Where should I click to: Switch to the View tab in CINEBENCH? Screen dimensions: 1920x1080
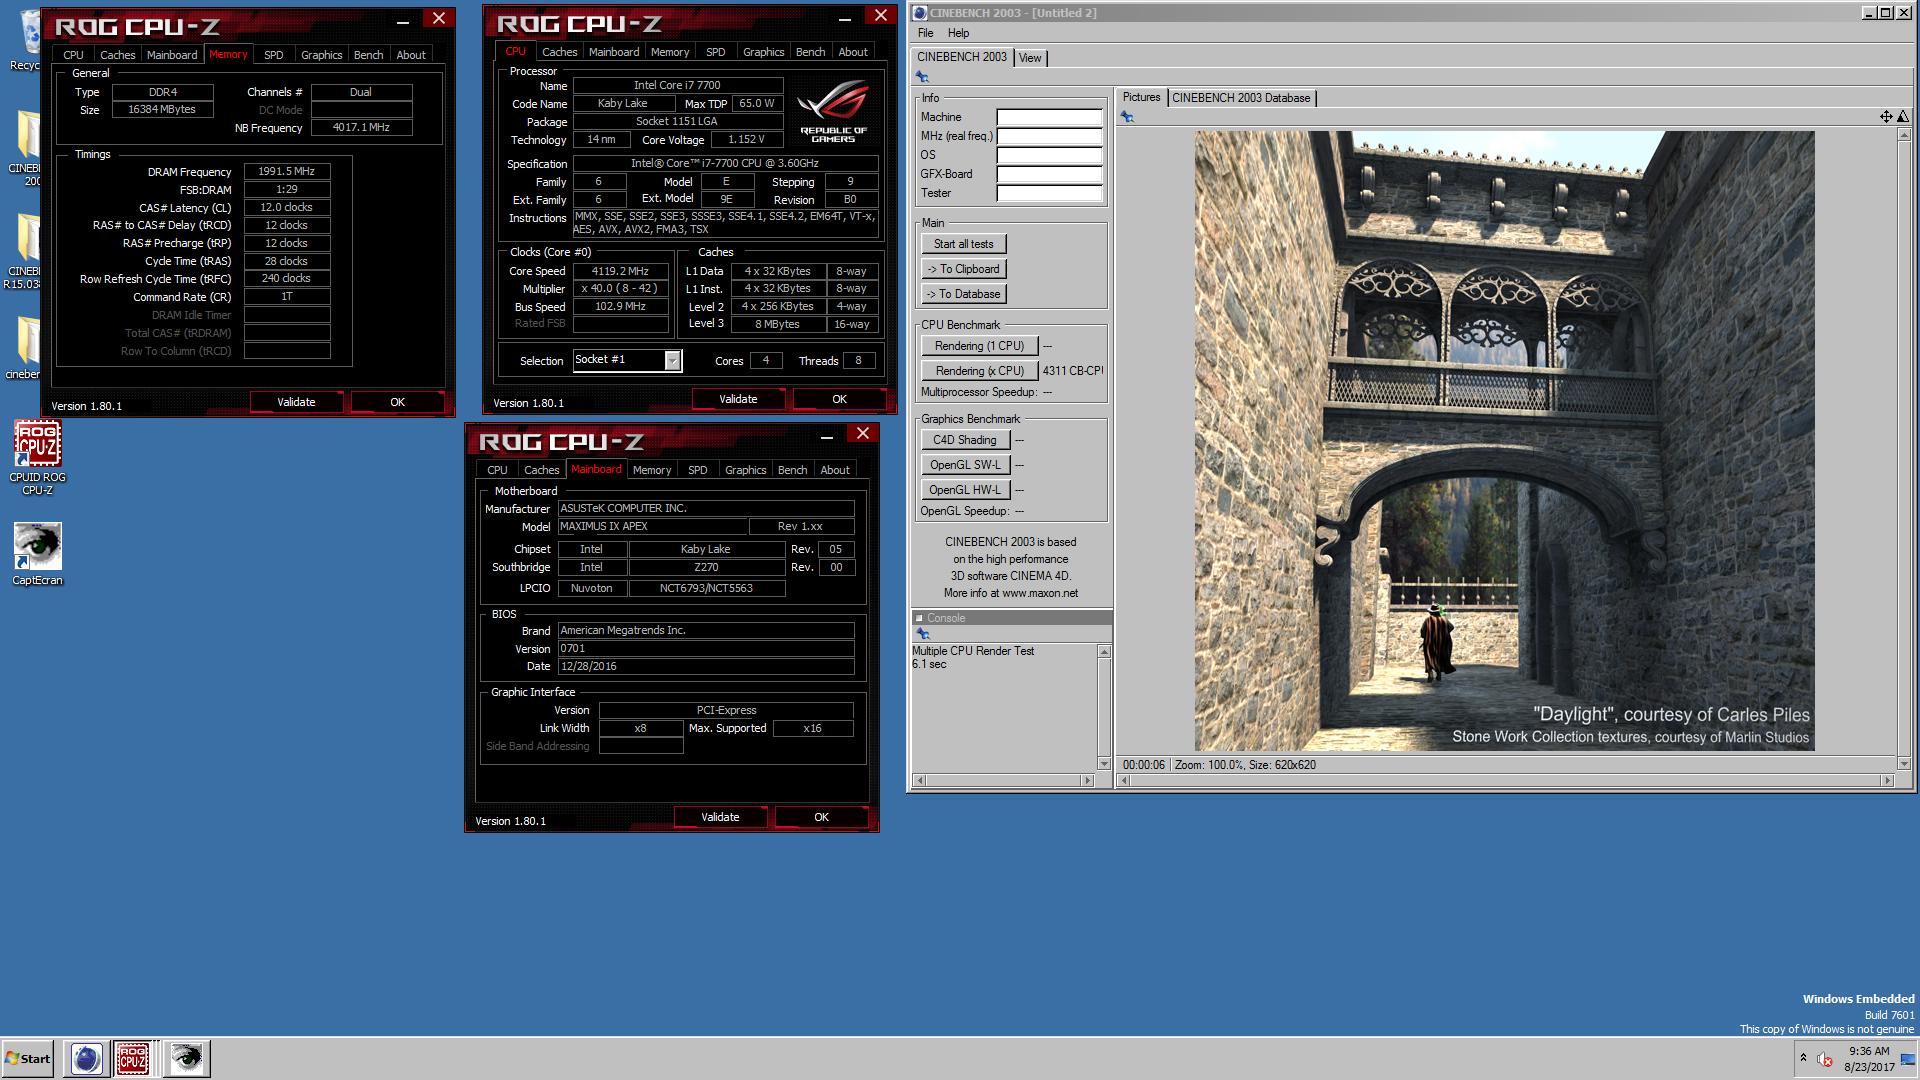1030,58
